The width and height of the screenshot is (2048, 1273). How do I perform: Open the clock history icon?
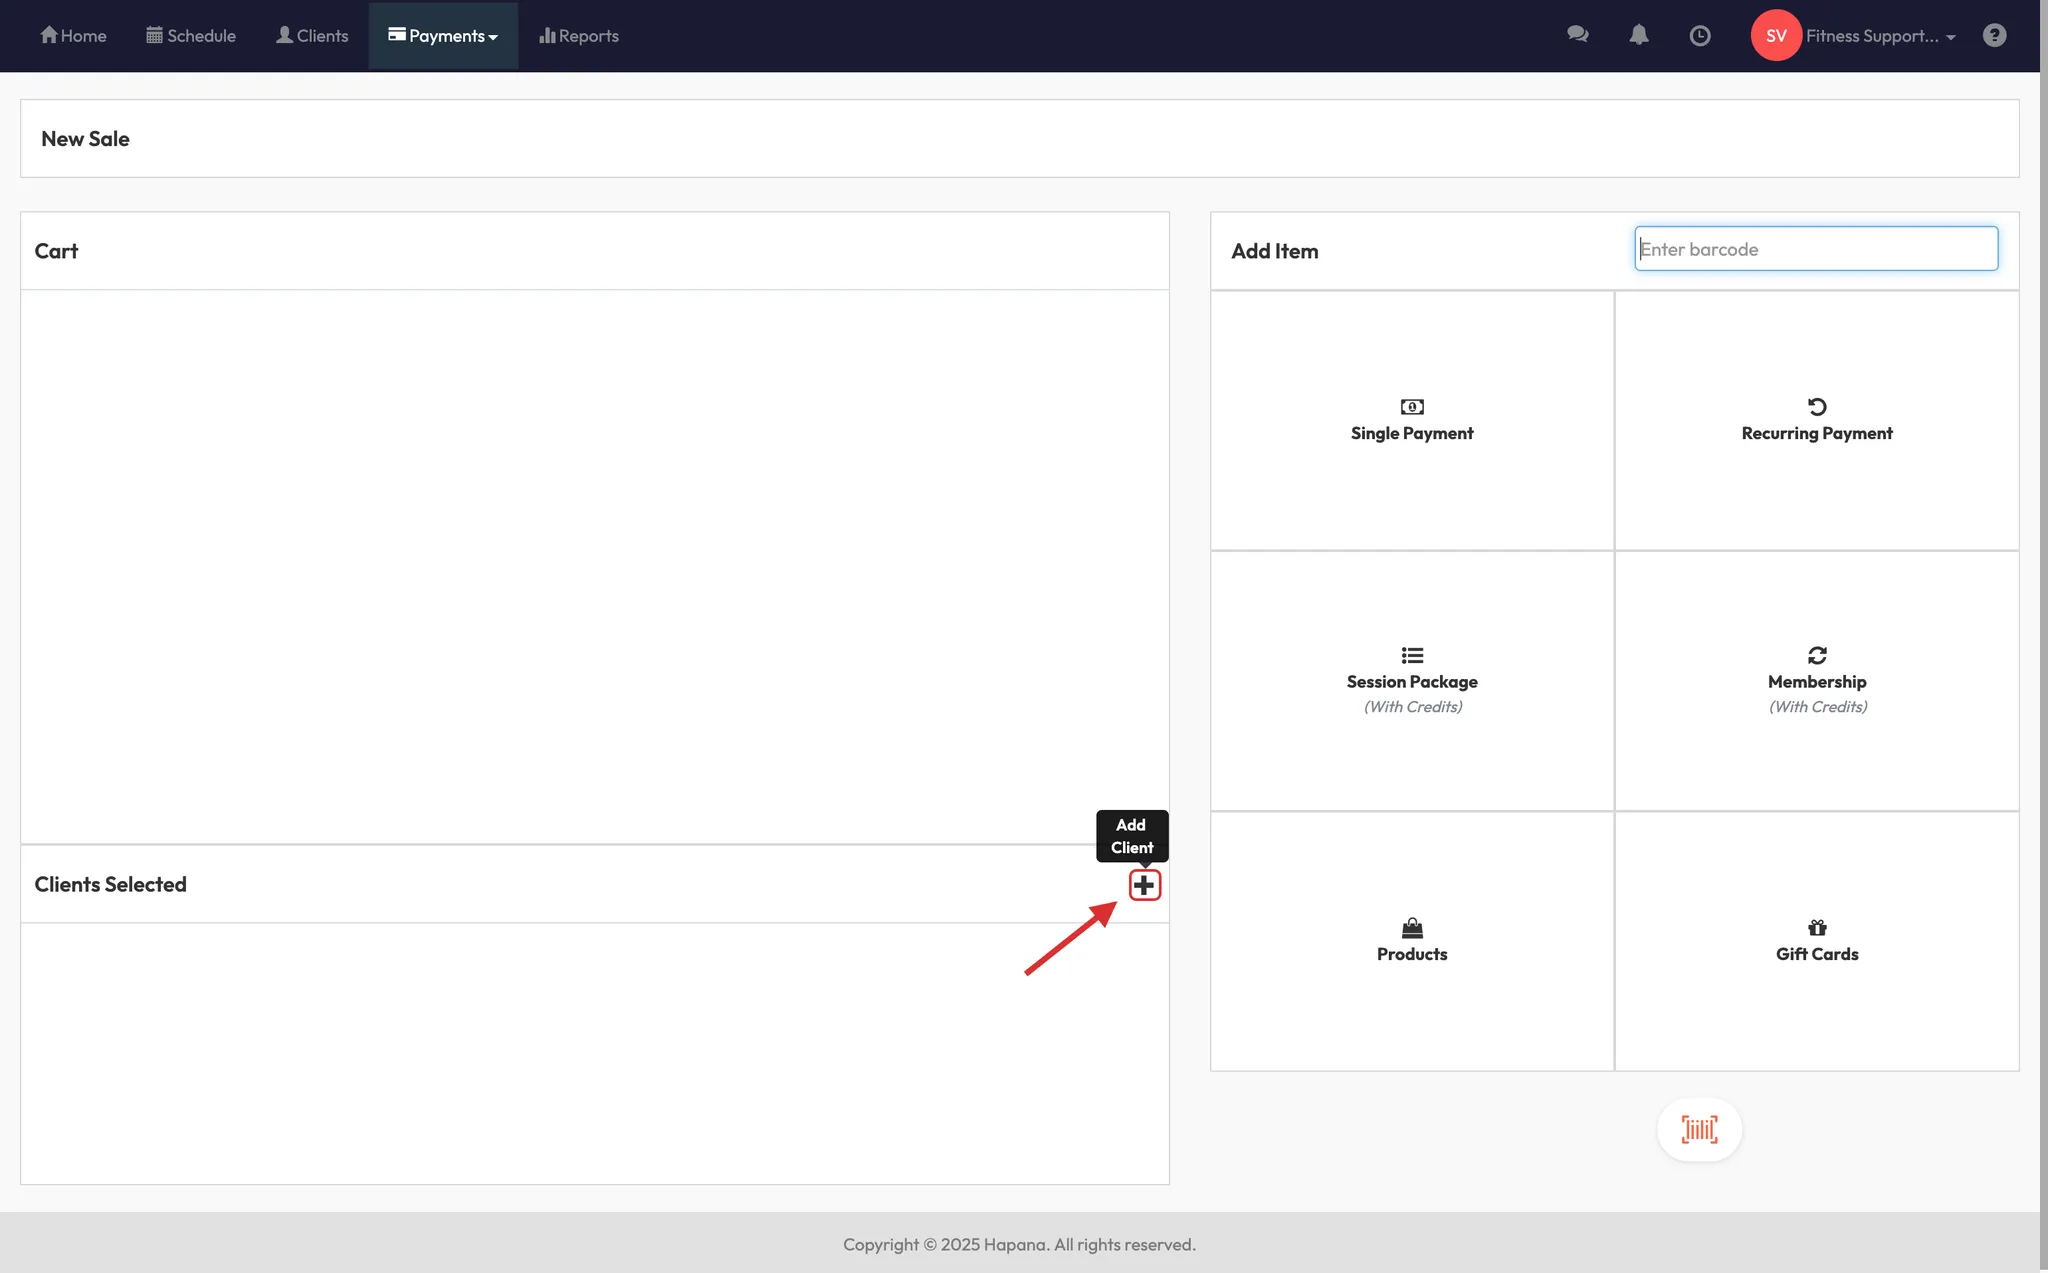pos(1699,36)
